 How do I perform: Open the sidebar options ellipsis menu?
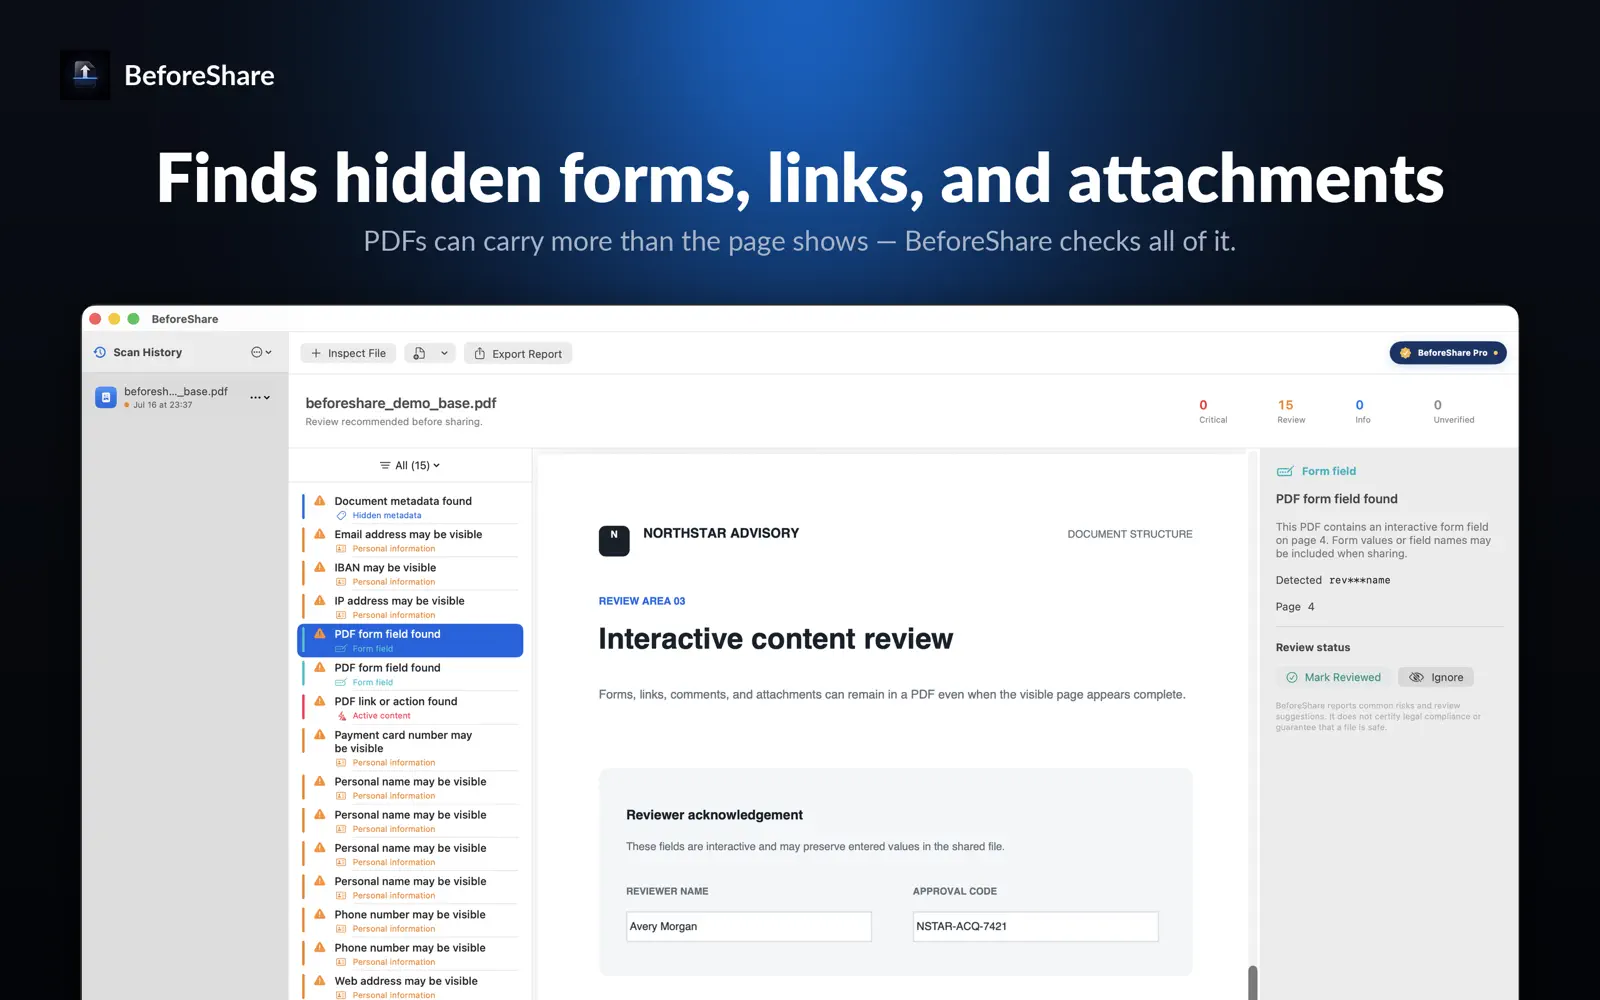(261, 352)
